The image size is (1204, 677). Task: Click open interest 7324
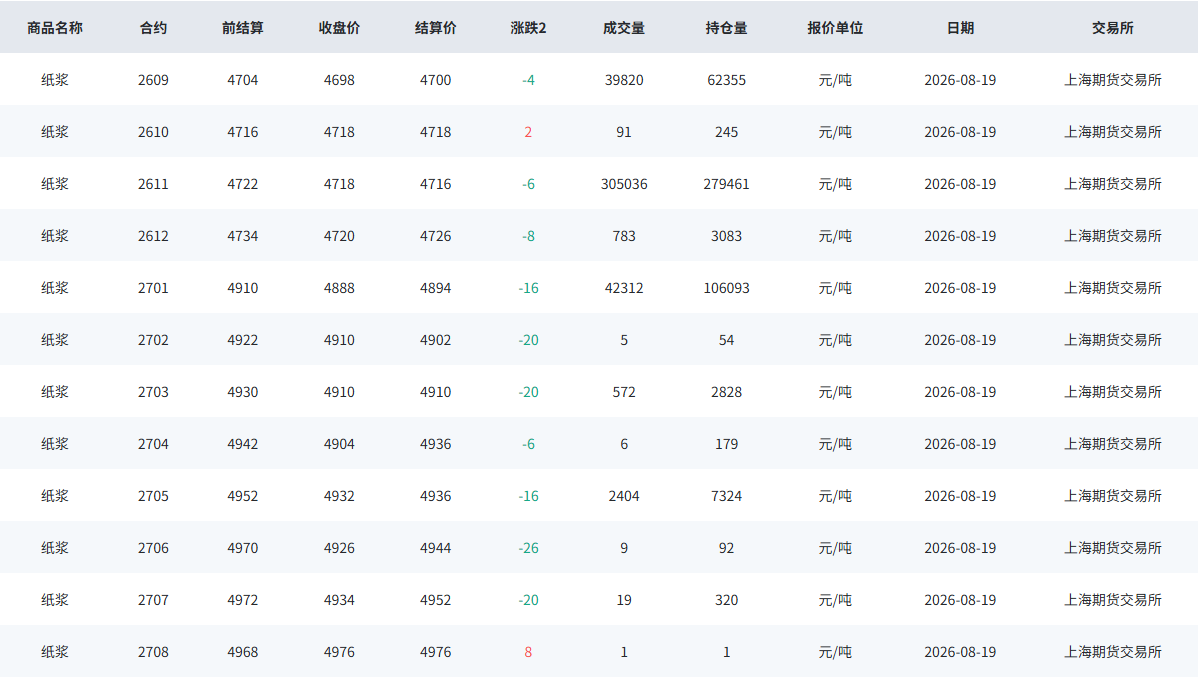click(x=726, y=496)
